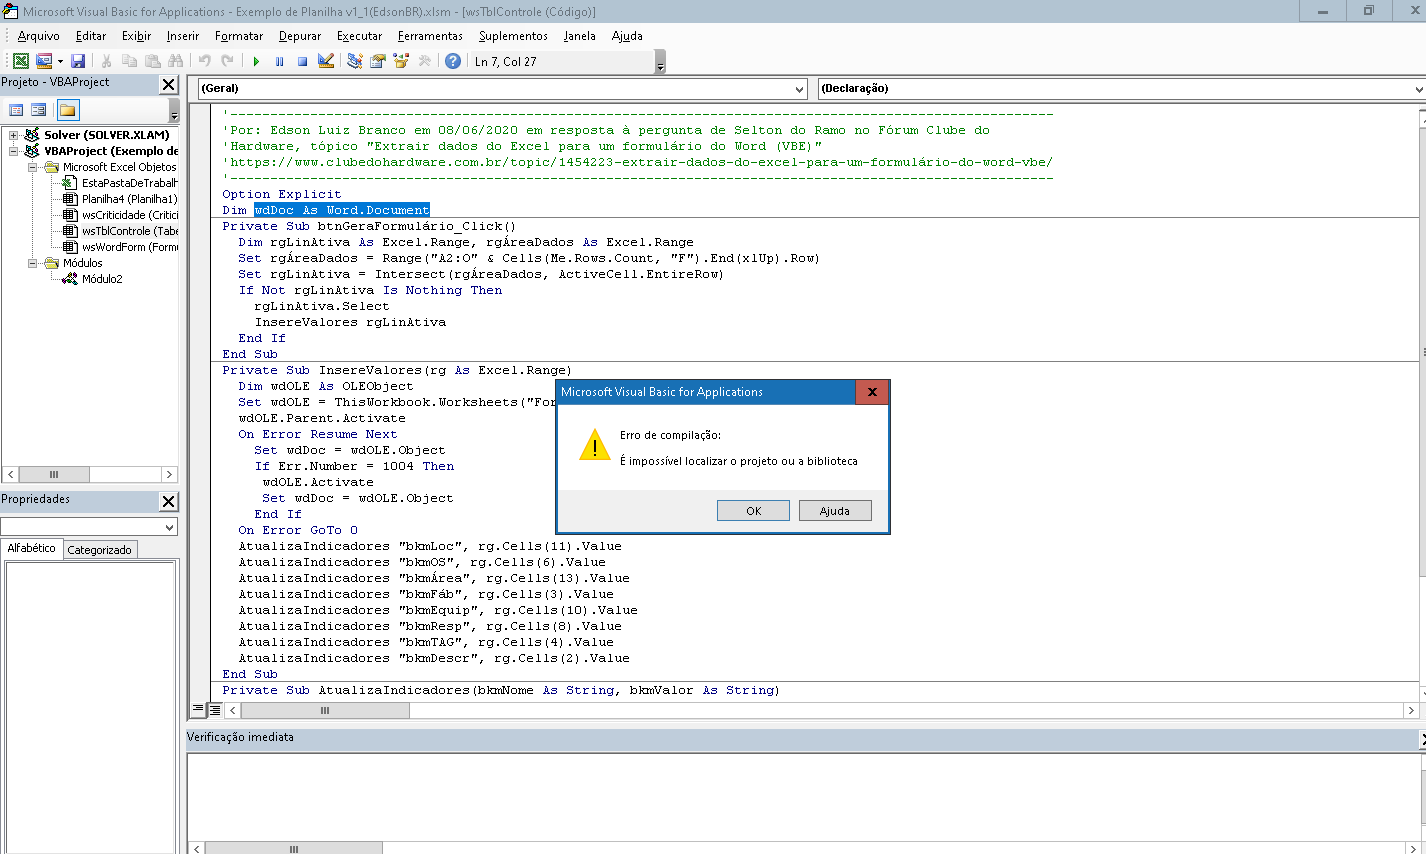
Task: Click the Copy icon in the toolbar
Action: click(129, 61)
